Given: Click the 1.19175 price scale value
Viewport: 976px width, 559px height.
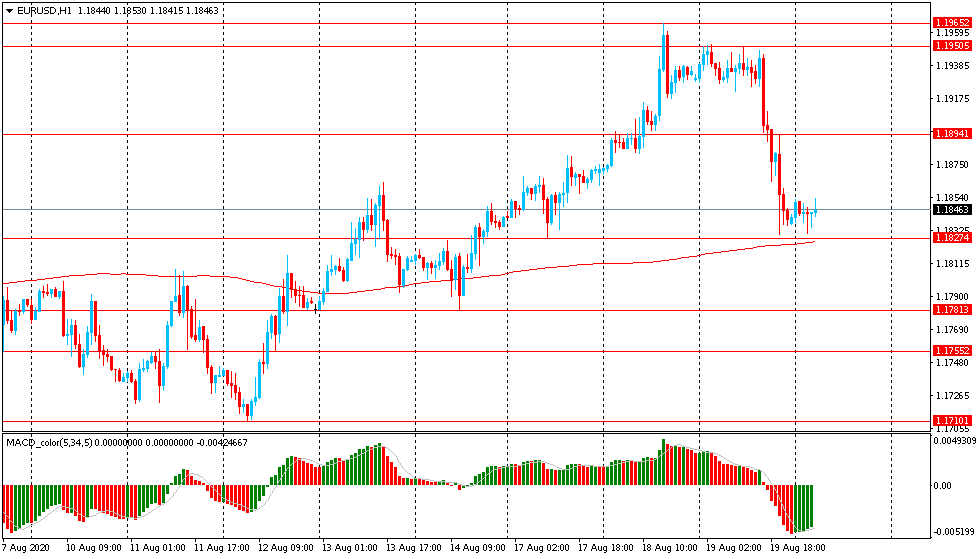Looking at the screenshot, I should 952,98.
